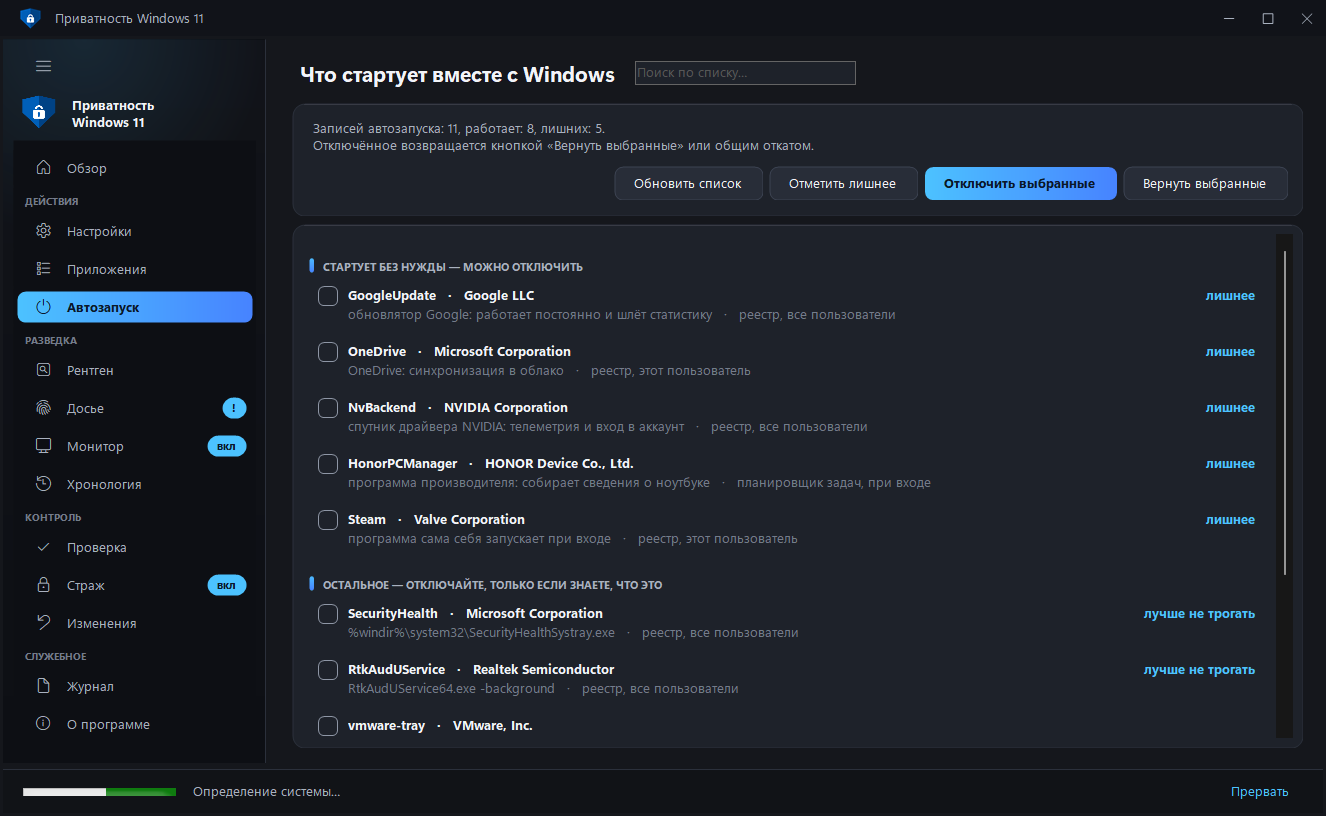1326x816 pixels.
Task: Select the NvBackend checkbox
Action: (328, 408)
